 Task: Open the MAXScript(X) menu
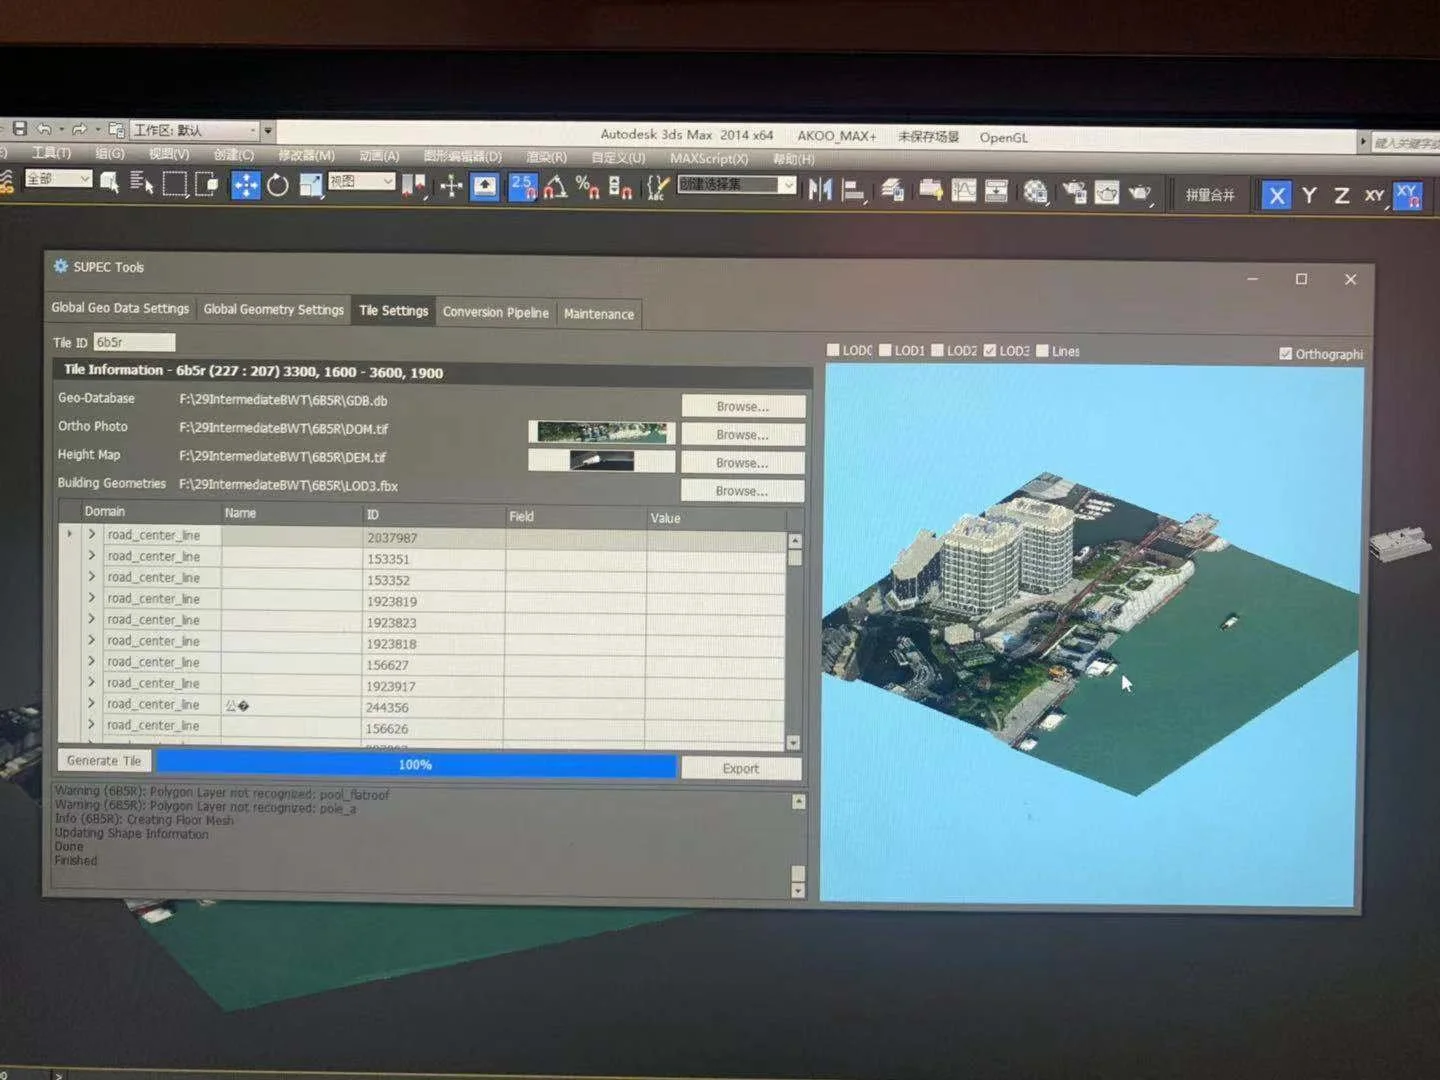tap(708, 158)
